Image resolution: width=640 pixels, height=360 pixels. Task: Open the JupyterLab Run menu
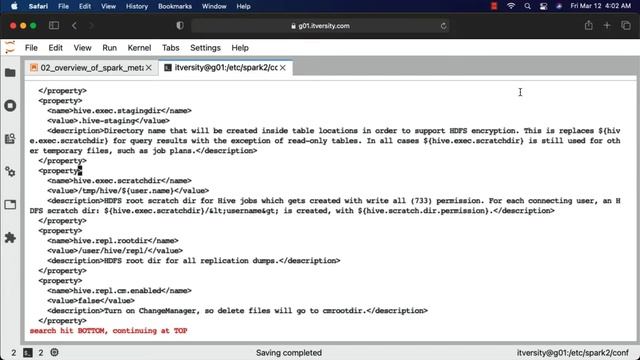tap(109, 48)
